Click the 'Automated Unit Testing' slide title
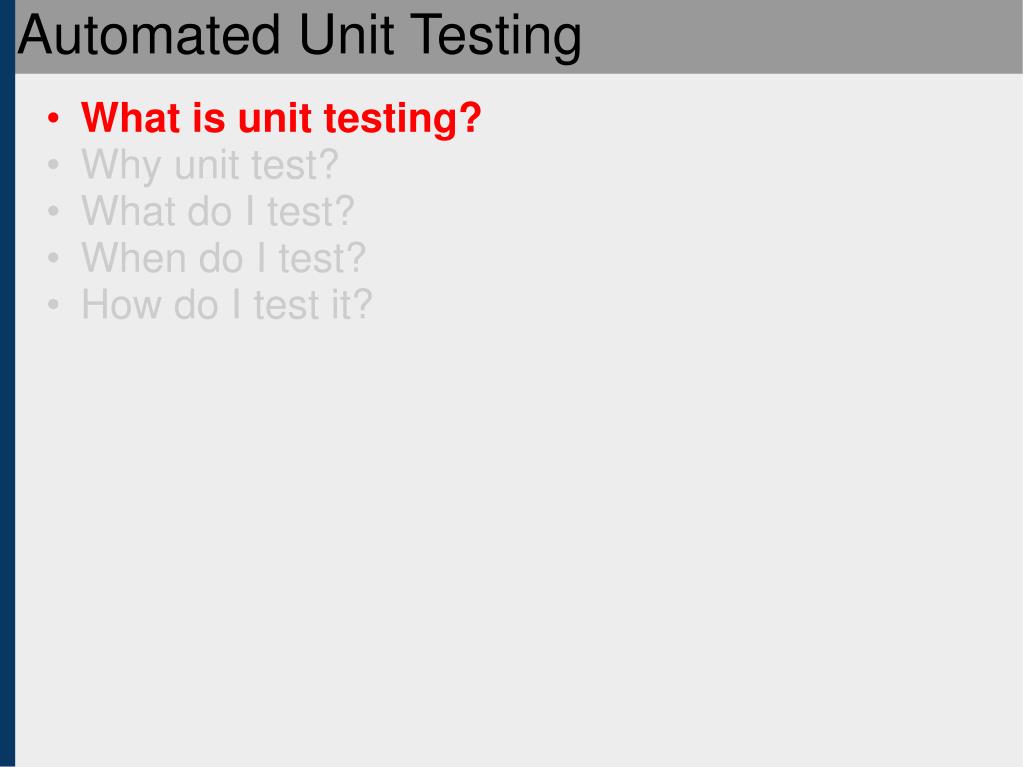 (x=299, y=35)
